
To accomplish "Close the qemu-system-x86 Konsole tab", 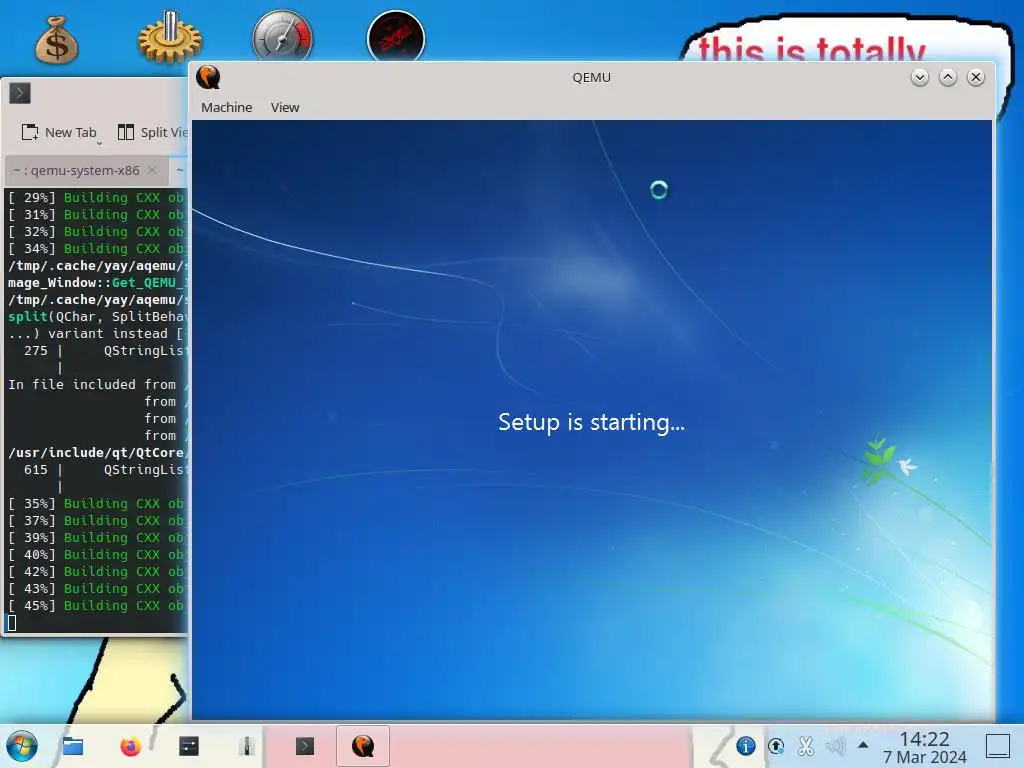I will coord(152,170).
